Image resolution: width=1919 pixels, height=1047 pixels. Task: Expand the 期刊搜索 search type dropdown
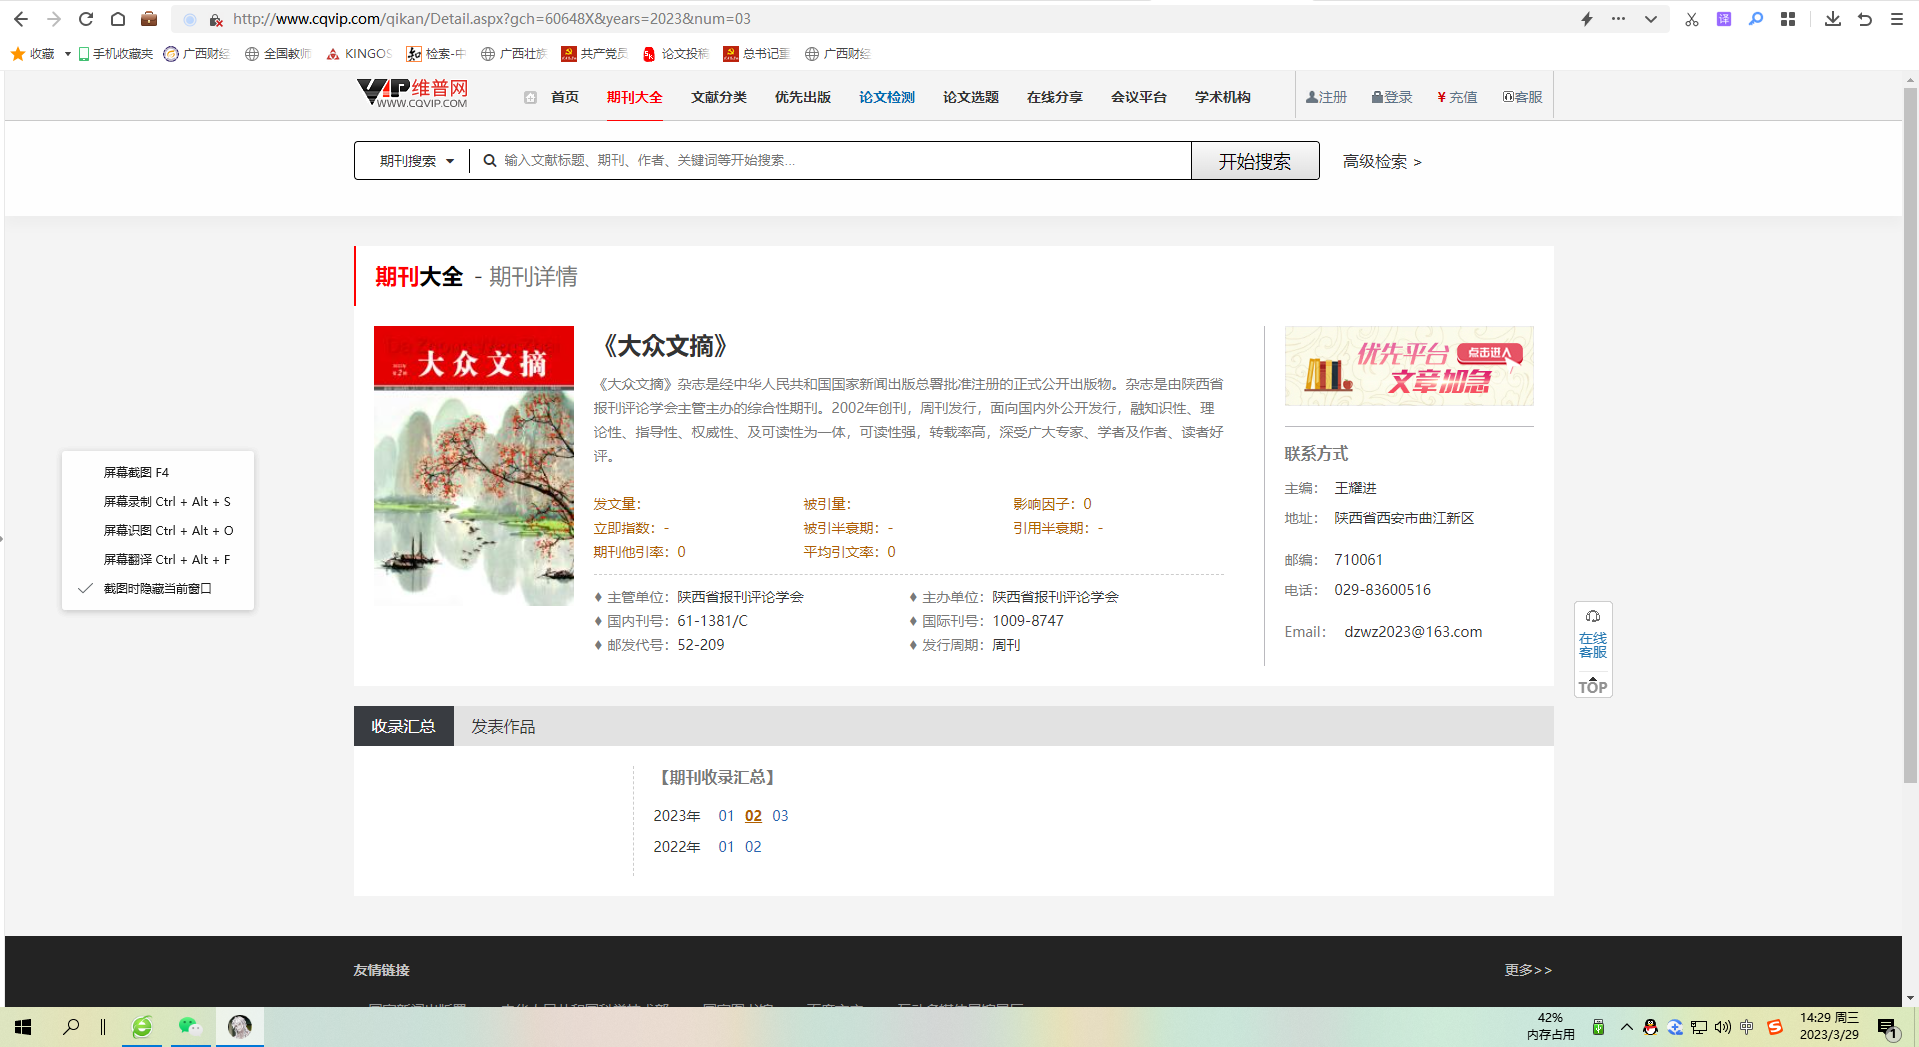point(416,161)
